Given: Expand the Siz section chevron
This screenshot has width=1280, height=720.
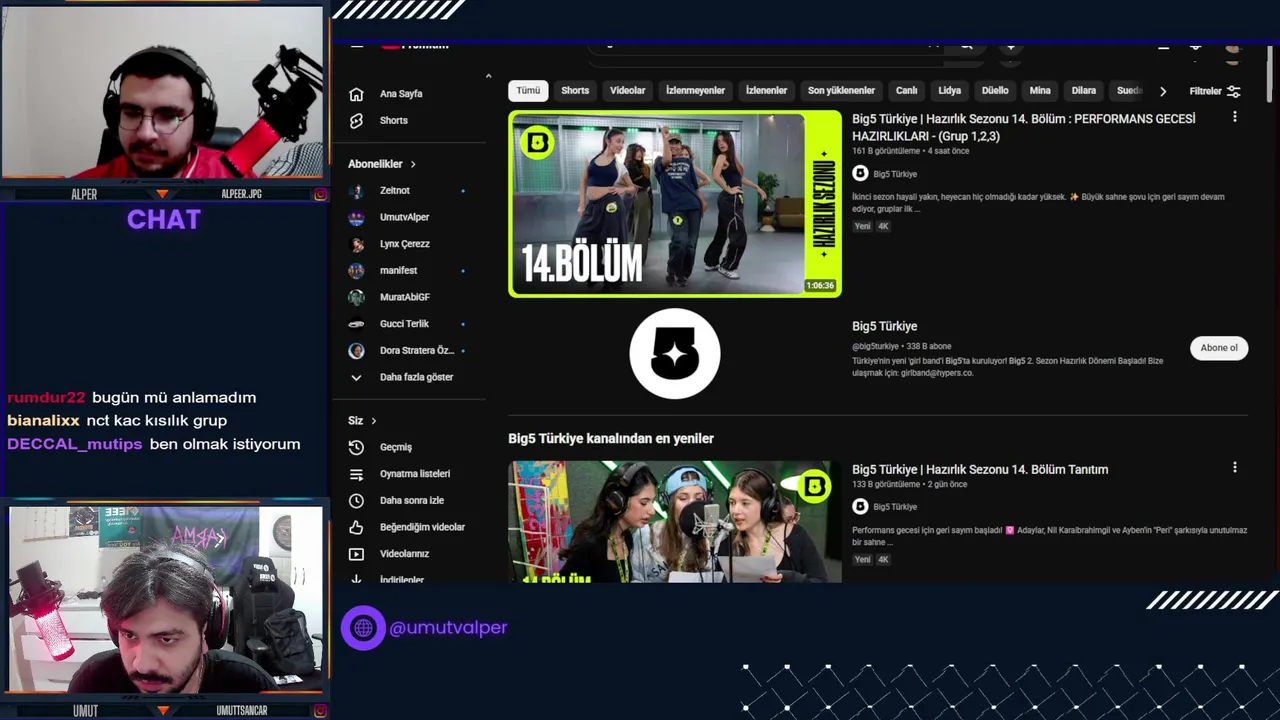Looking at the screenshot, I should (x=374, y=421).
